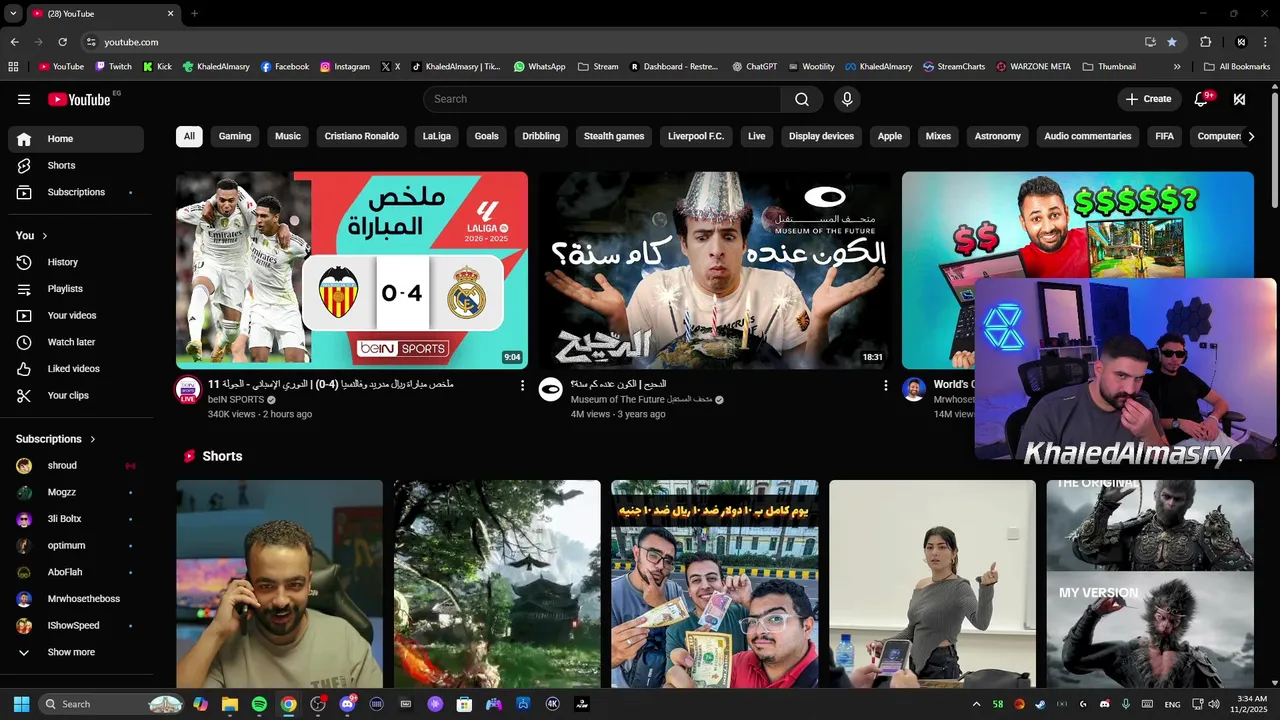The height and width of the screenshot is (720, 1280).
Task: Open Home in the sidebar
Action: [76, 139]
